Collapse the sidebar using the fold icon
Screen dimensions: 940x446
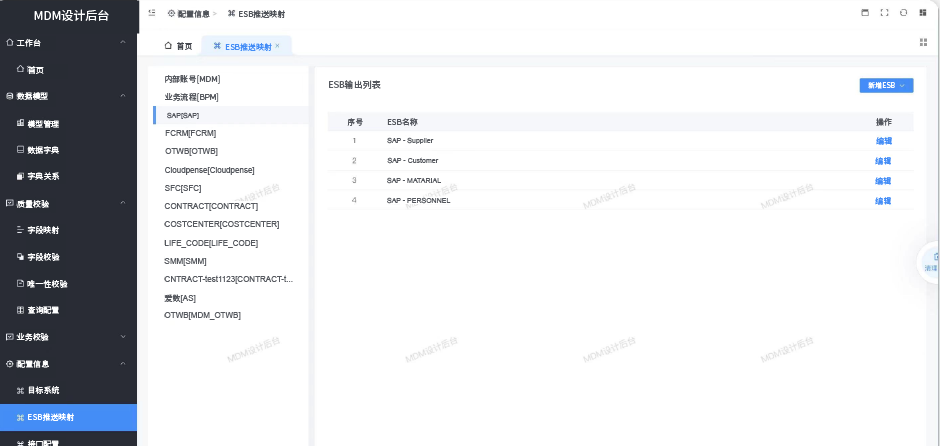[x=151, y=13]
